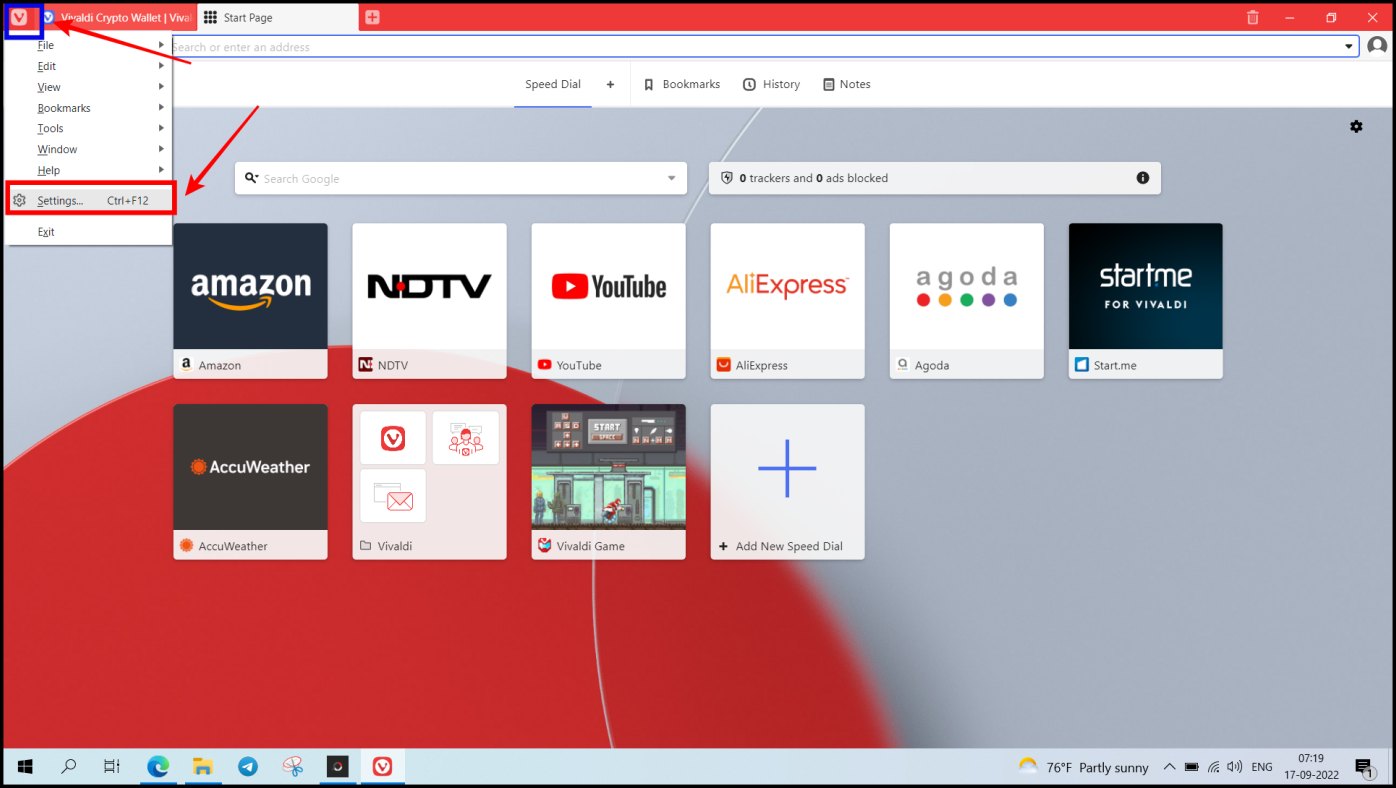Open the Edit menu
This screenshot has height=788, width=1396.
click(88, 66)
